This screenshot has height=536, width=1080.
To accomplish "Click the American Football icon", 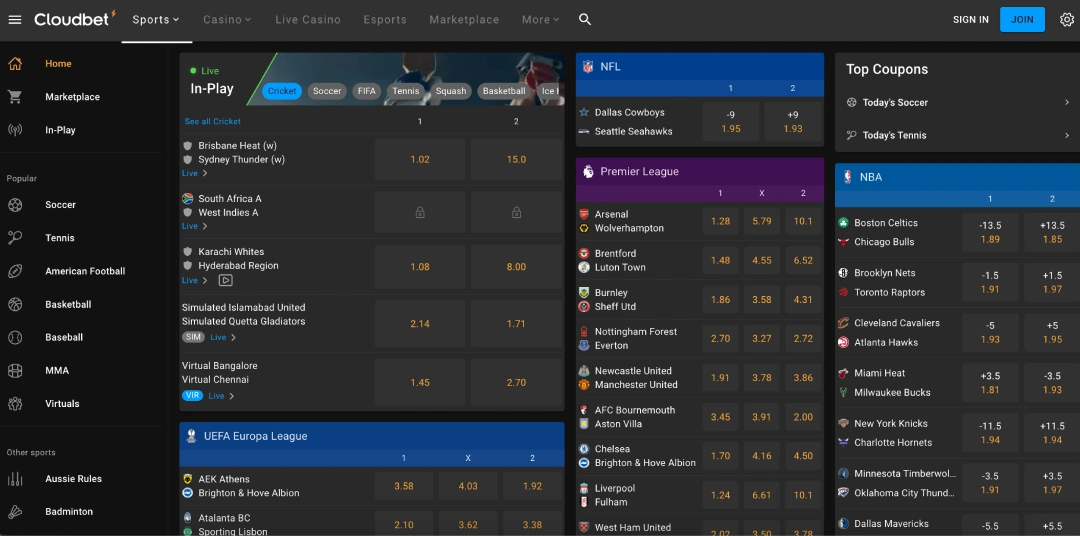I will [x=14, y=271].
